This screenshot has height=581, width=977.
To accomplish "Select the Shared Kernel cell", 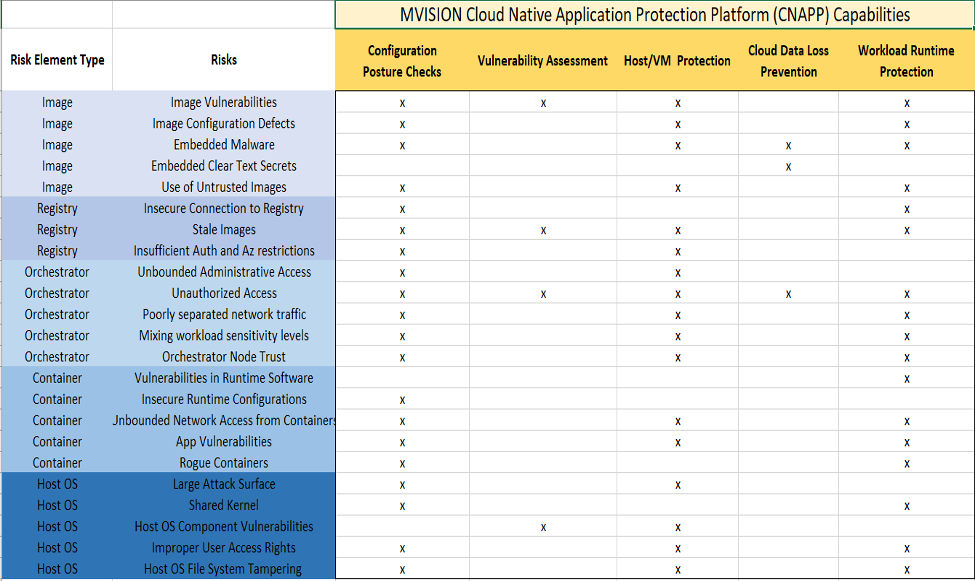I will [x=224, y=505].
